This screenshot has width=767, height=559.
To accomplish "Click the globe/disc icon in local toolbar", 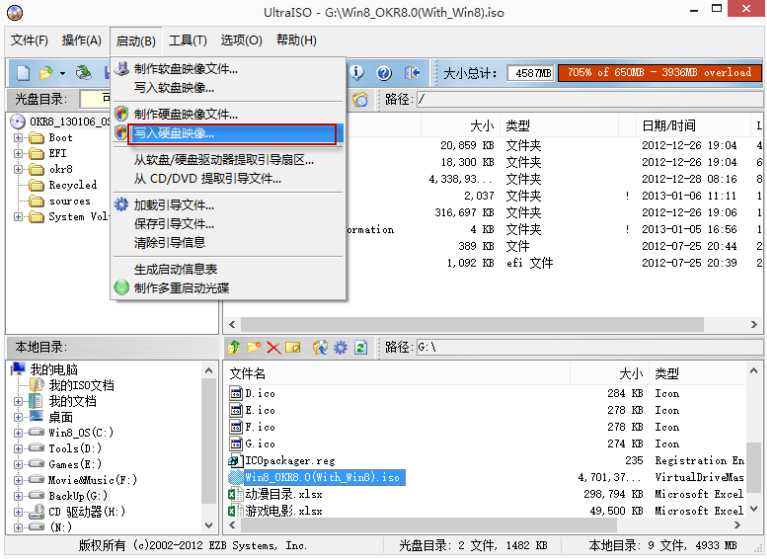I will [x=320, y=347].
